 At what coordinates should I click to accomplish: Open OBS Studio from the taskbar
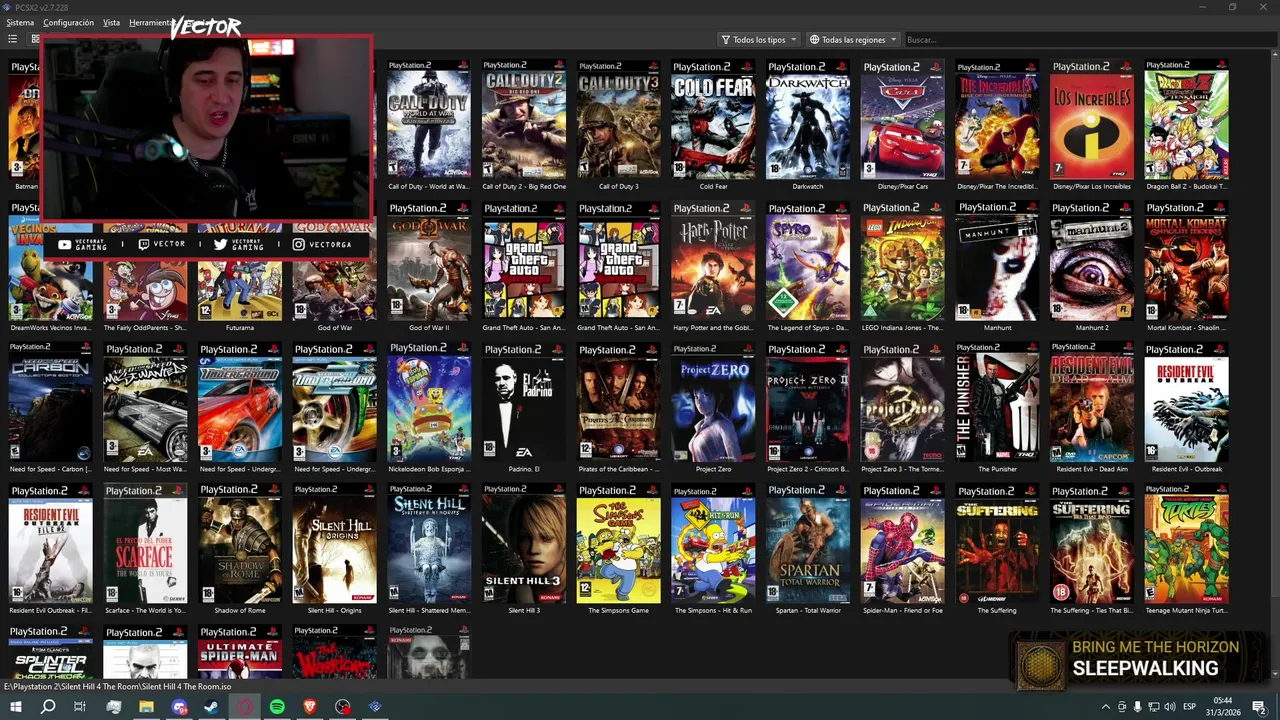point(343,707)
